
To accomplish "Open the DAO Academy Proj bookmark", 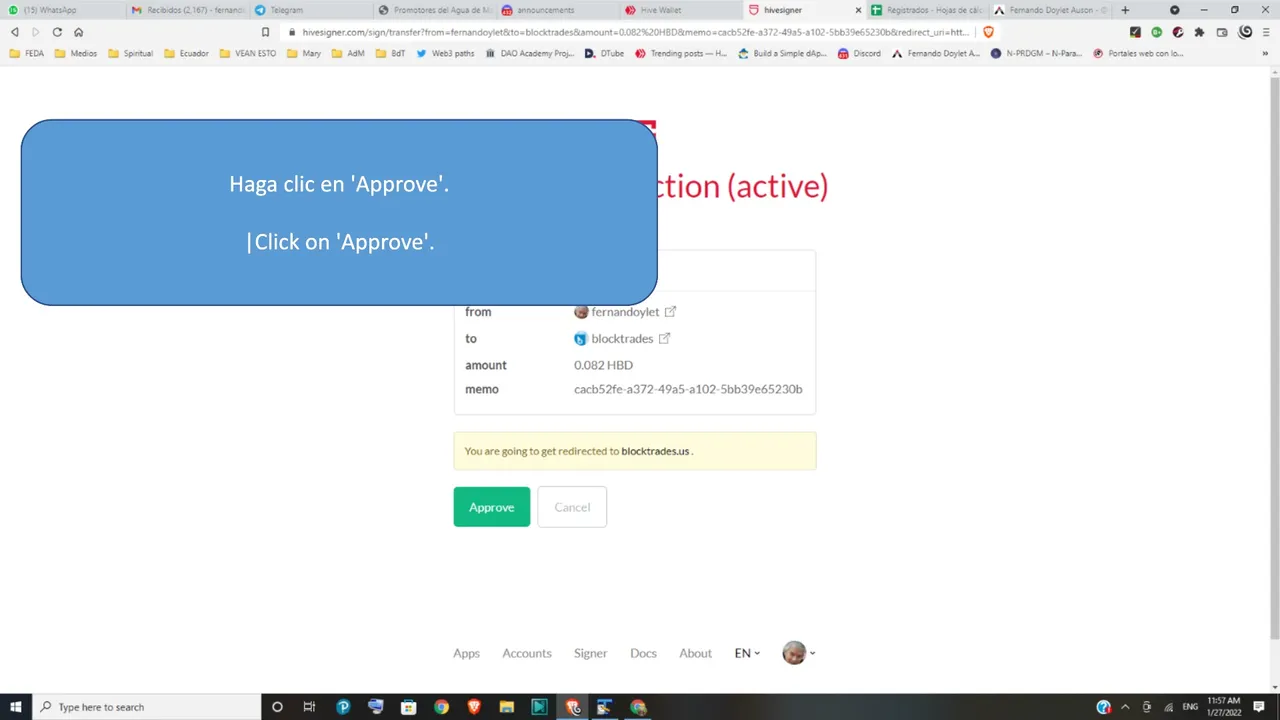I will tap(530, 53).
